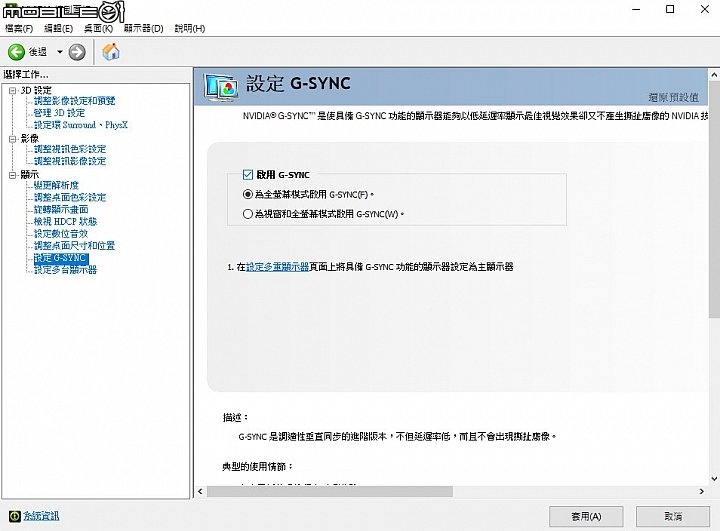Click the G-SYNC monitor header icon
Viewport: 720px width, 531px height.
tap(221, 87)
